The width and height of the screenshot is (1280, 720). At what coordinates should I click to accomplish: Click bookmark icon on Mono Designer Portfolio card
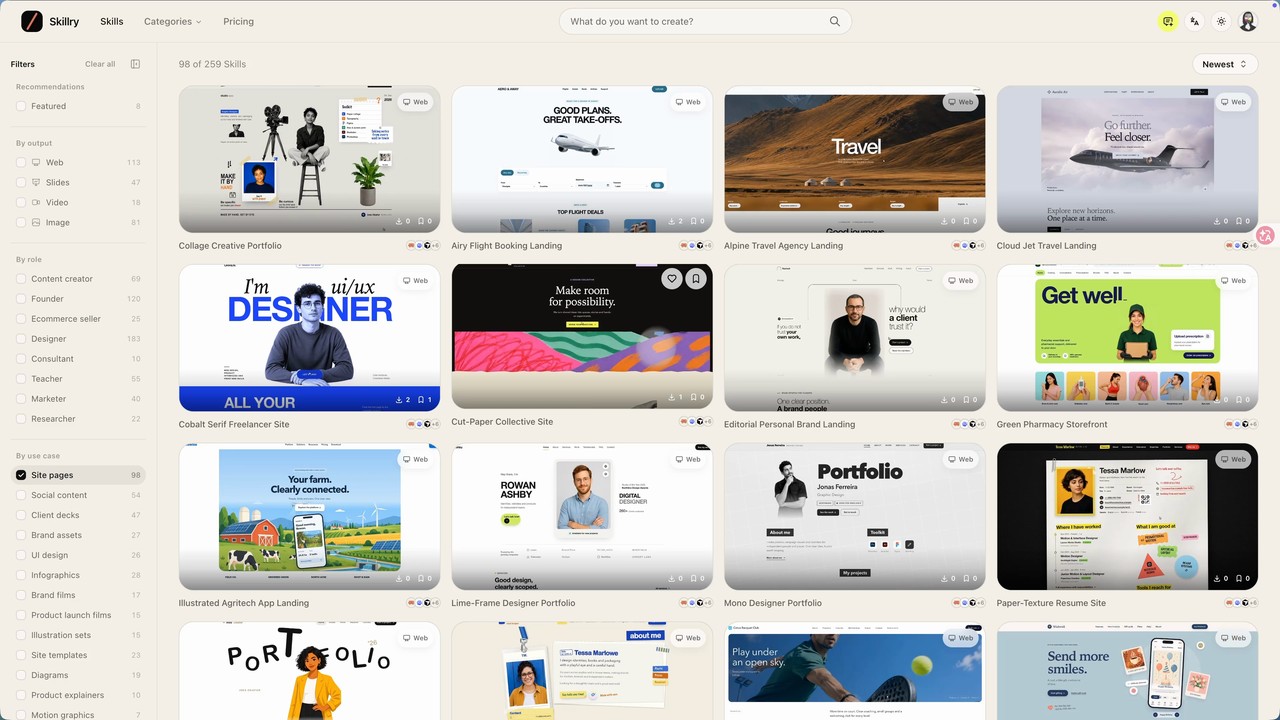pyautogui.click(x=968, y=578)
